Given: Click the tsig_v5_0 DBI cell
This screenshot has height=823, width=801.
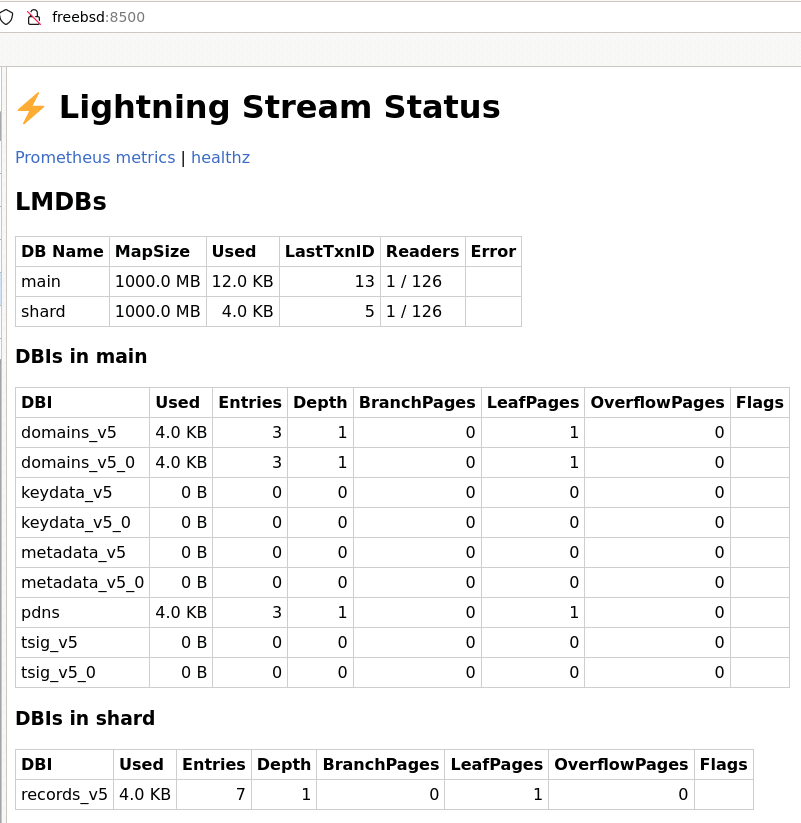Looking at the screenshot, I should pyautogui.click(x=58, y=673).
